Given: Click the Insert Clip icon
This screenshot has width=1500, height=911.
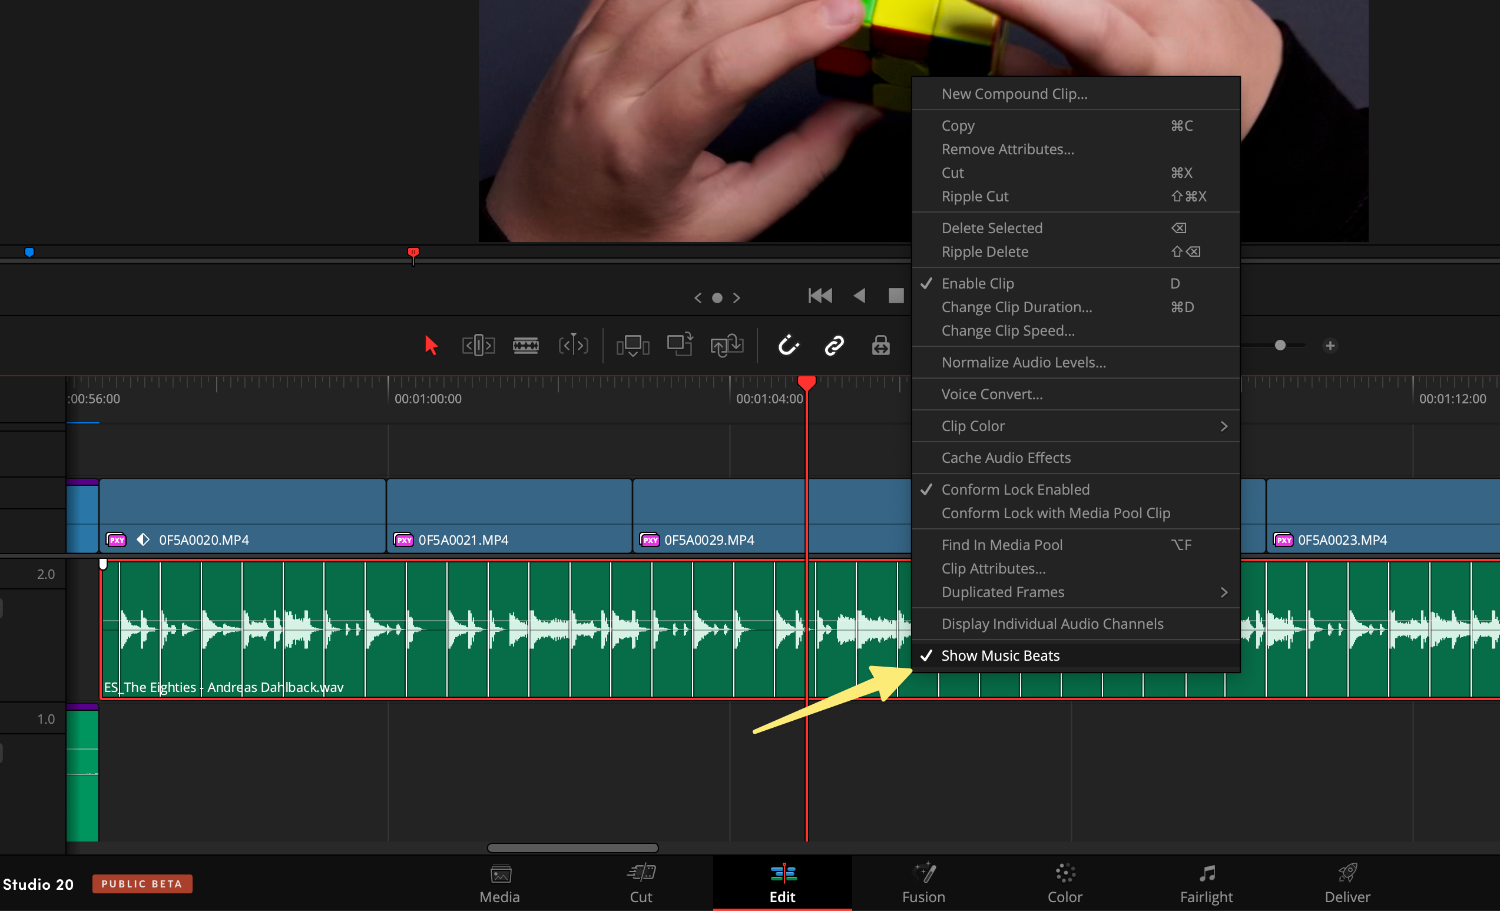Looking at the screenshot, I should pyautogui.click(x=633, y=345).
